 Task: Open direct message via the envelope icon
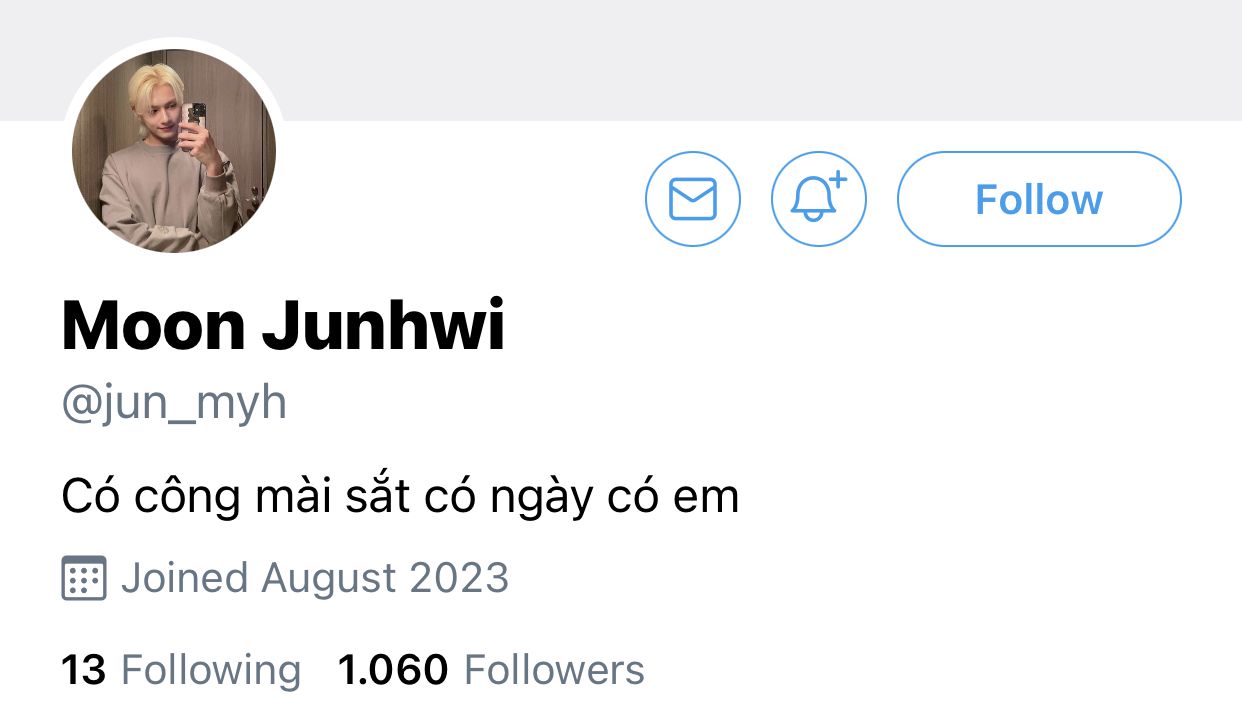pos(693,199)
